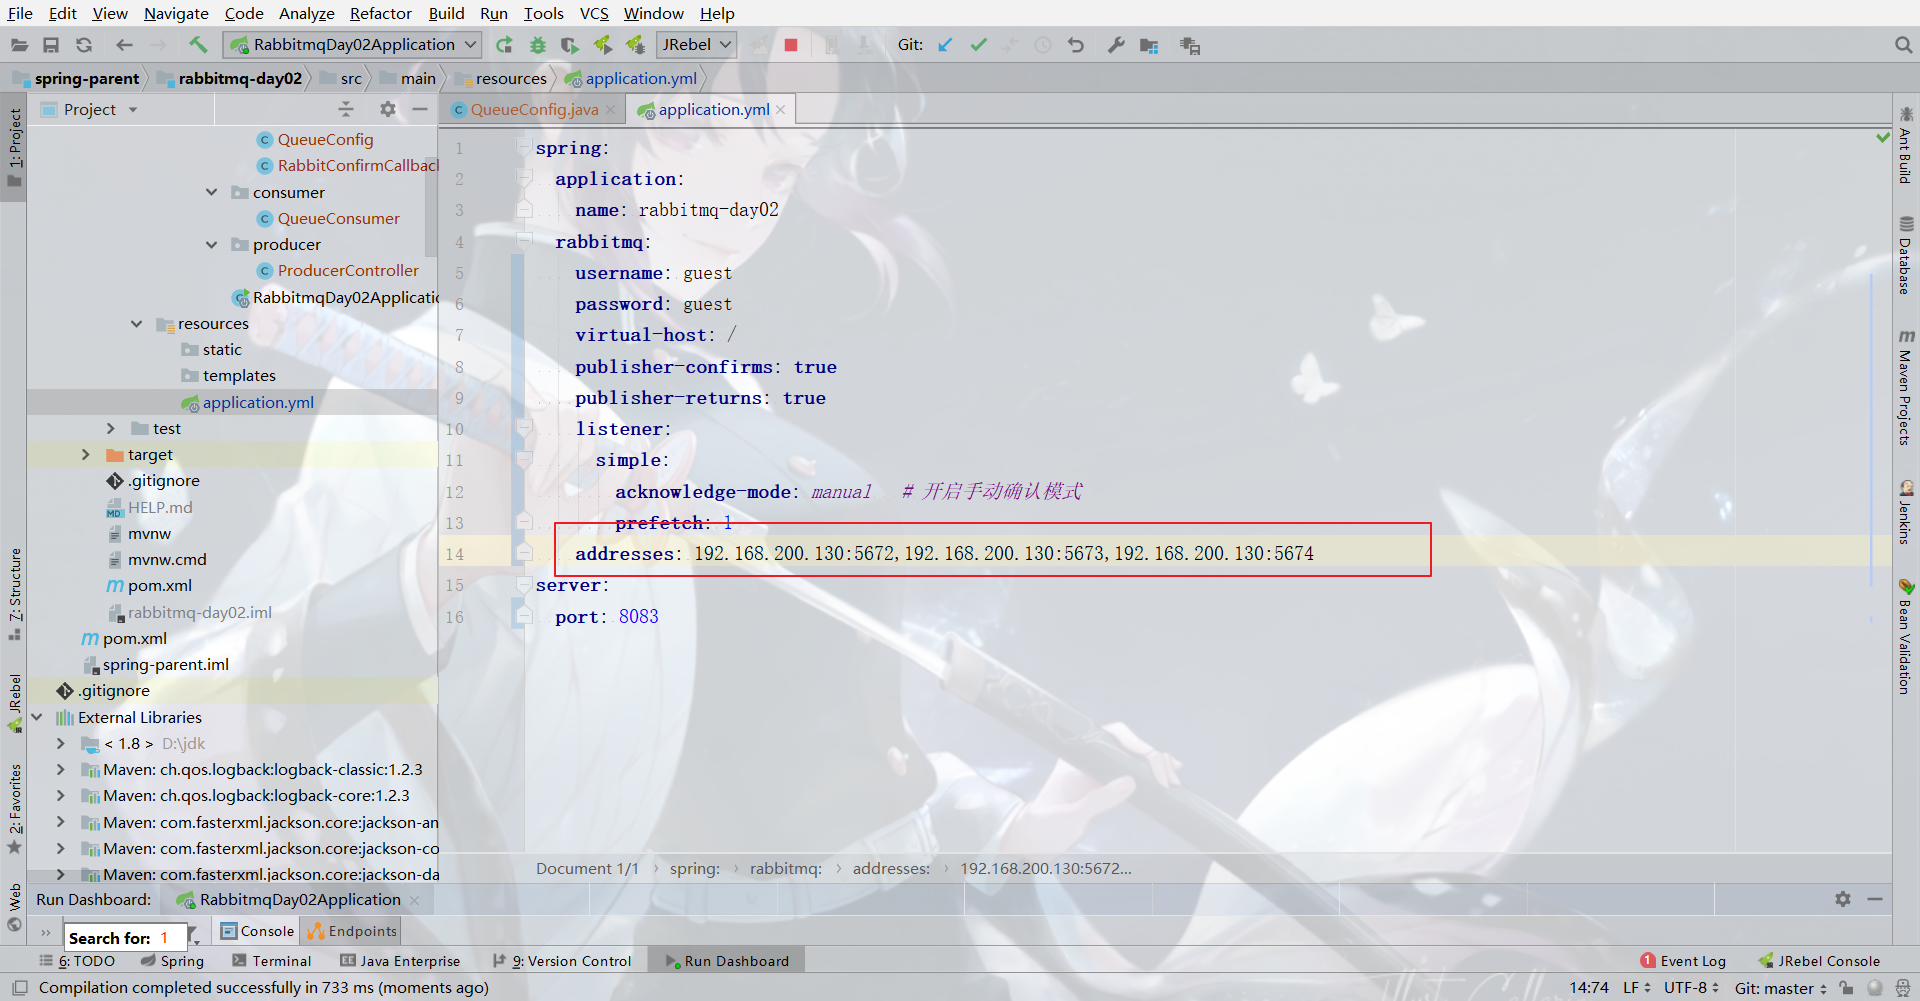Open Run Dashboard settings gear
The width and height of the screenshot is (1920, 1001).
tap(1843, 899)
